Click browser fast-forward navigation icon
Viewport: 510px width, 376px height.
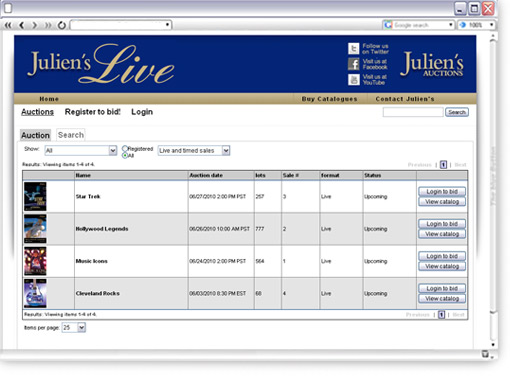(x=48, y=25)
